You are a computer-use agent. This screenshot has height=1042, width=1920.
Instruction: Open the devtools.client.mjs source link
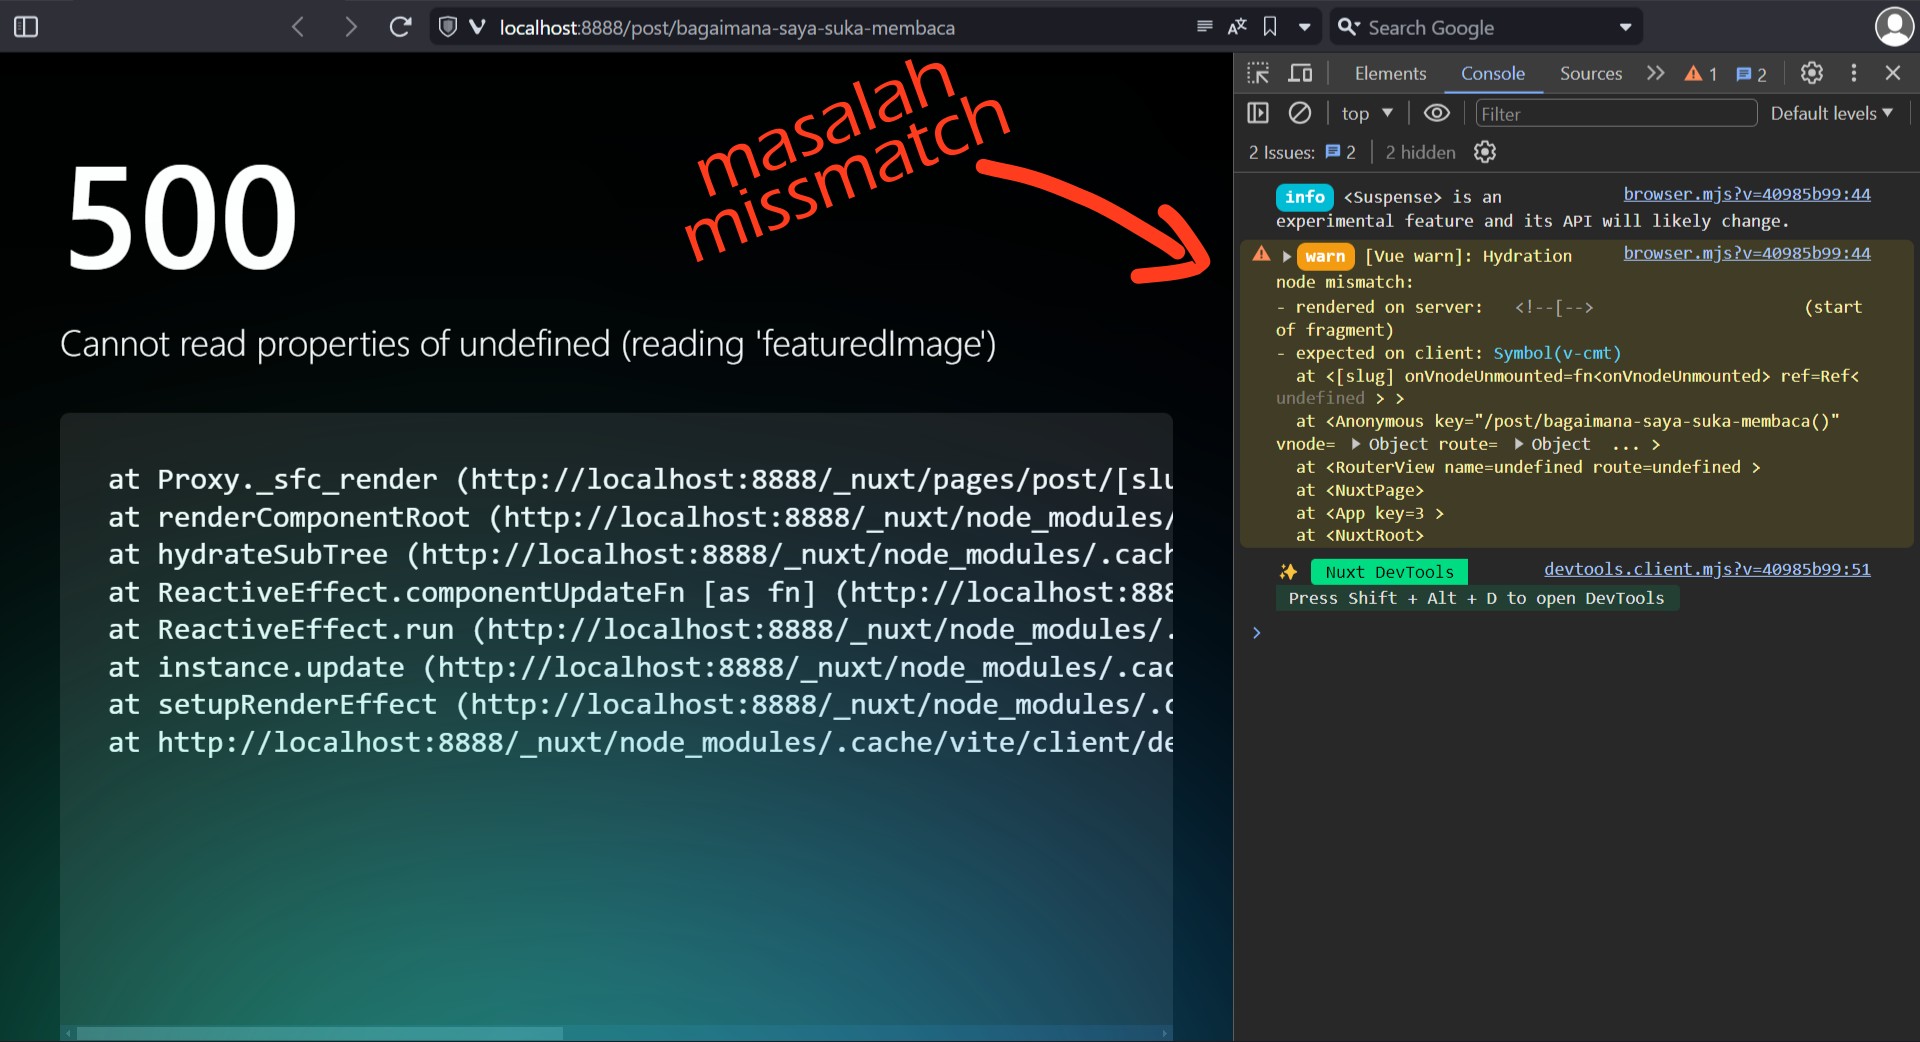click(1706, 569)
